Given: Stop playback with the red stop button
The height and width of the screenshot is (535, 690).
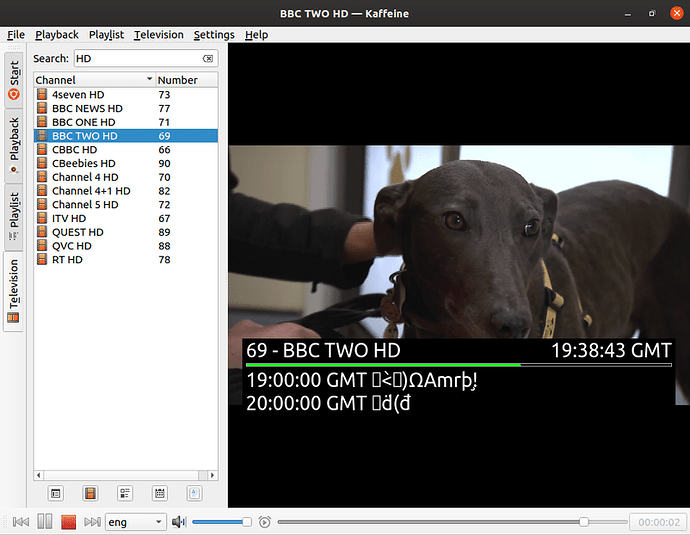Looking at the screenshot, I should pyautogui.click(x=68, y=522).
